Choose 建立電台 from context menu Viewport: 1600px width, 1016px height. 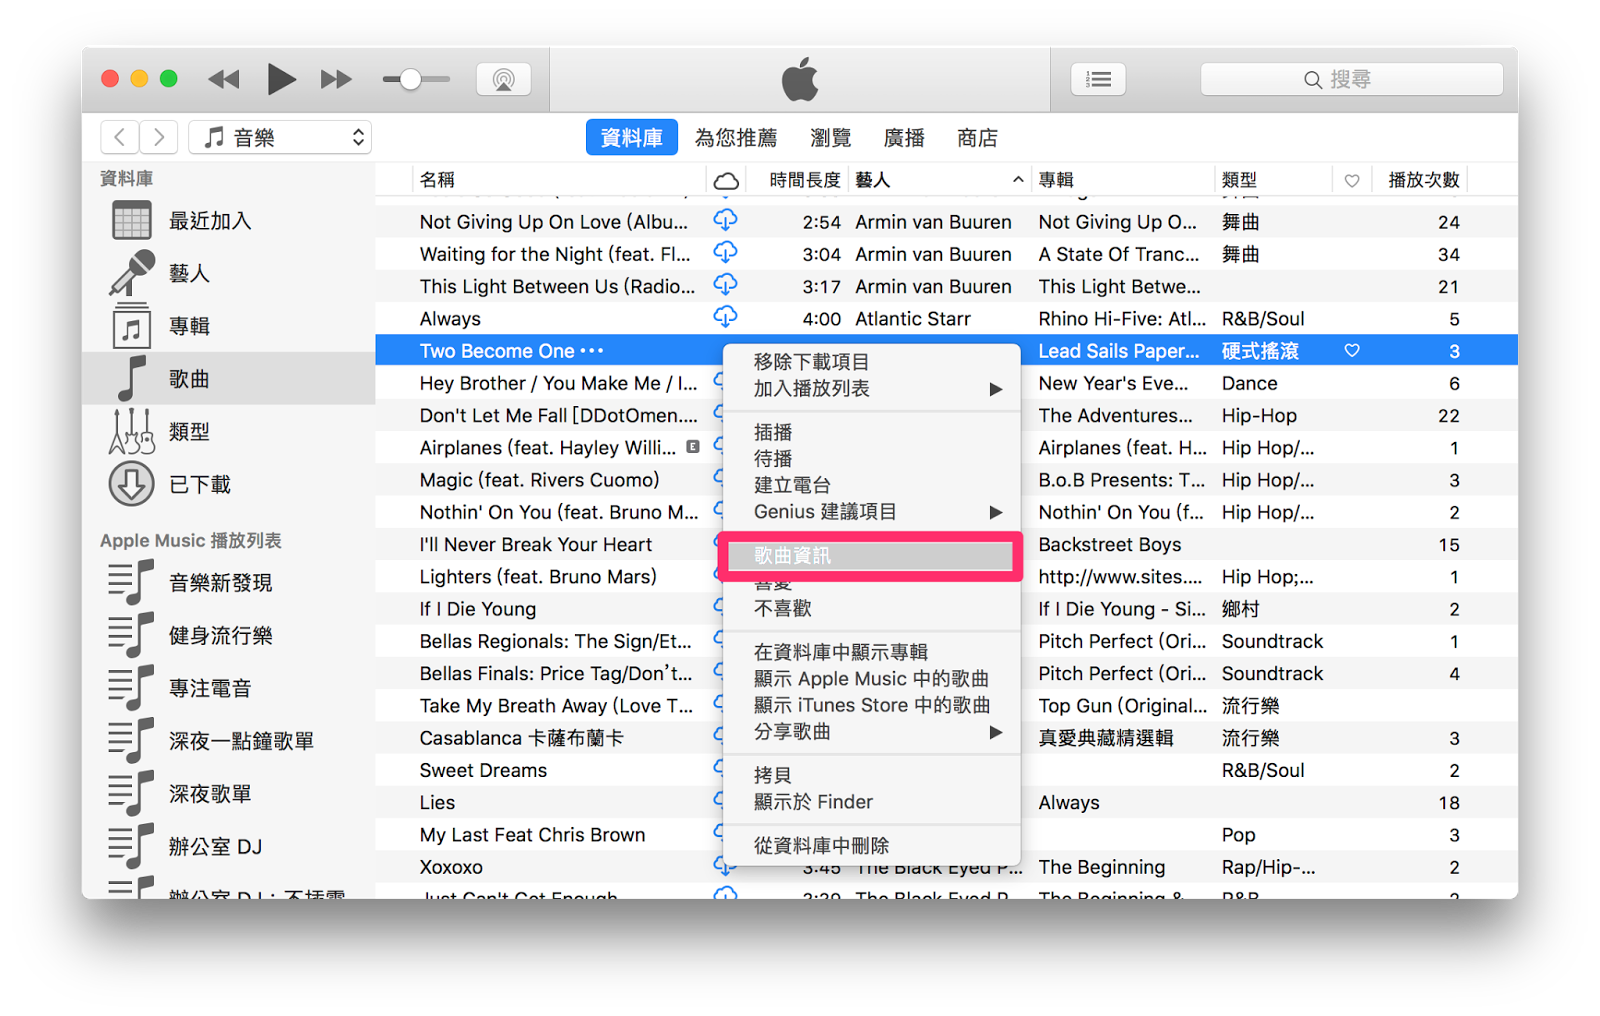871,485
